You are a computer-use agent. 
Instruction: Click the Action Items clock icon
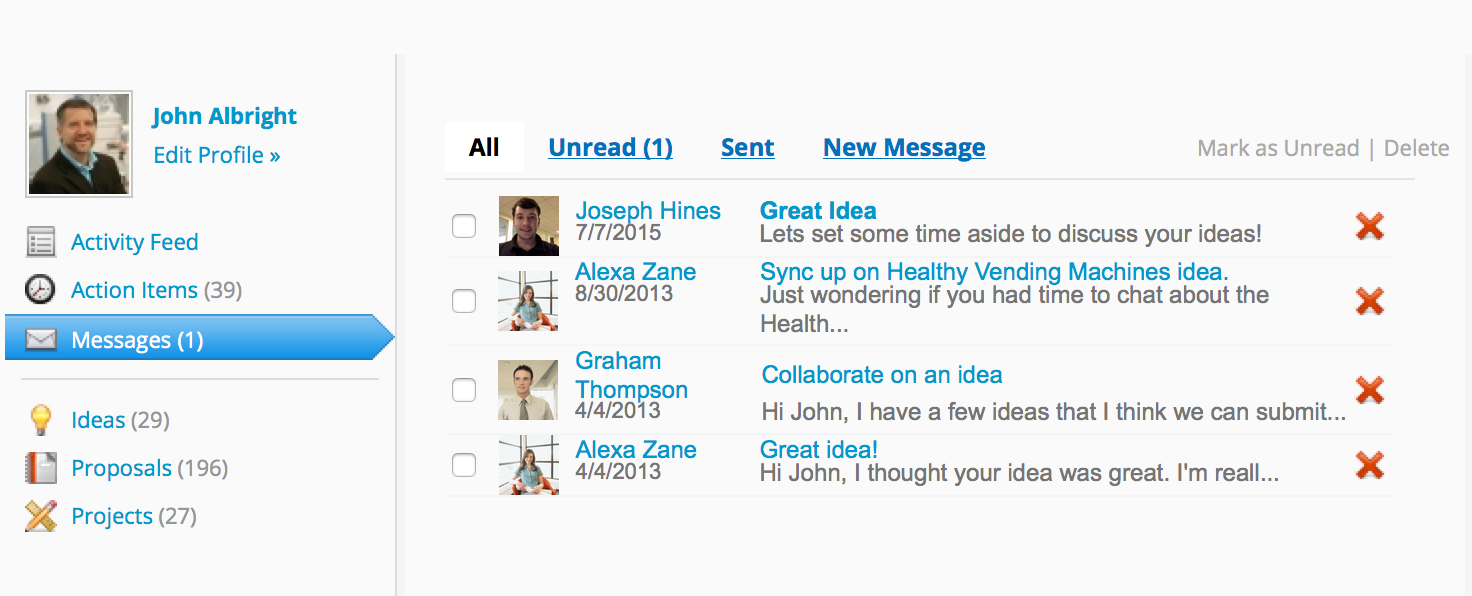40,290
